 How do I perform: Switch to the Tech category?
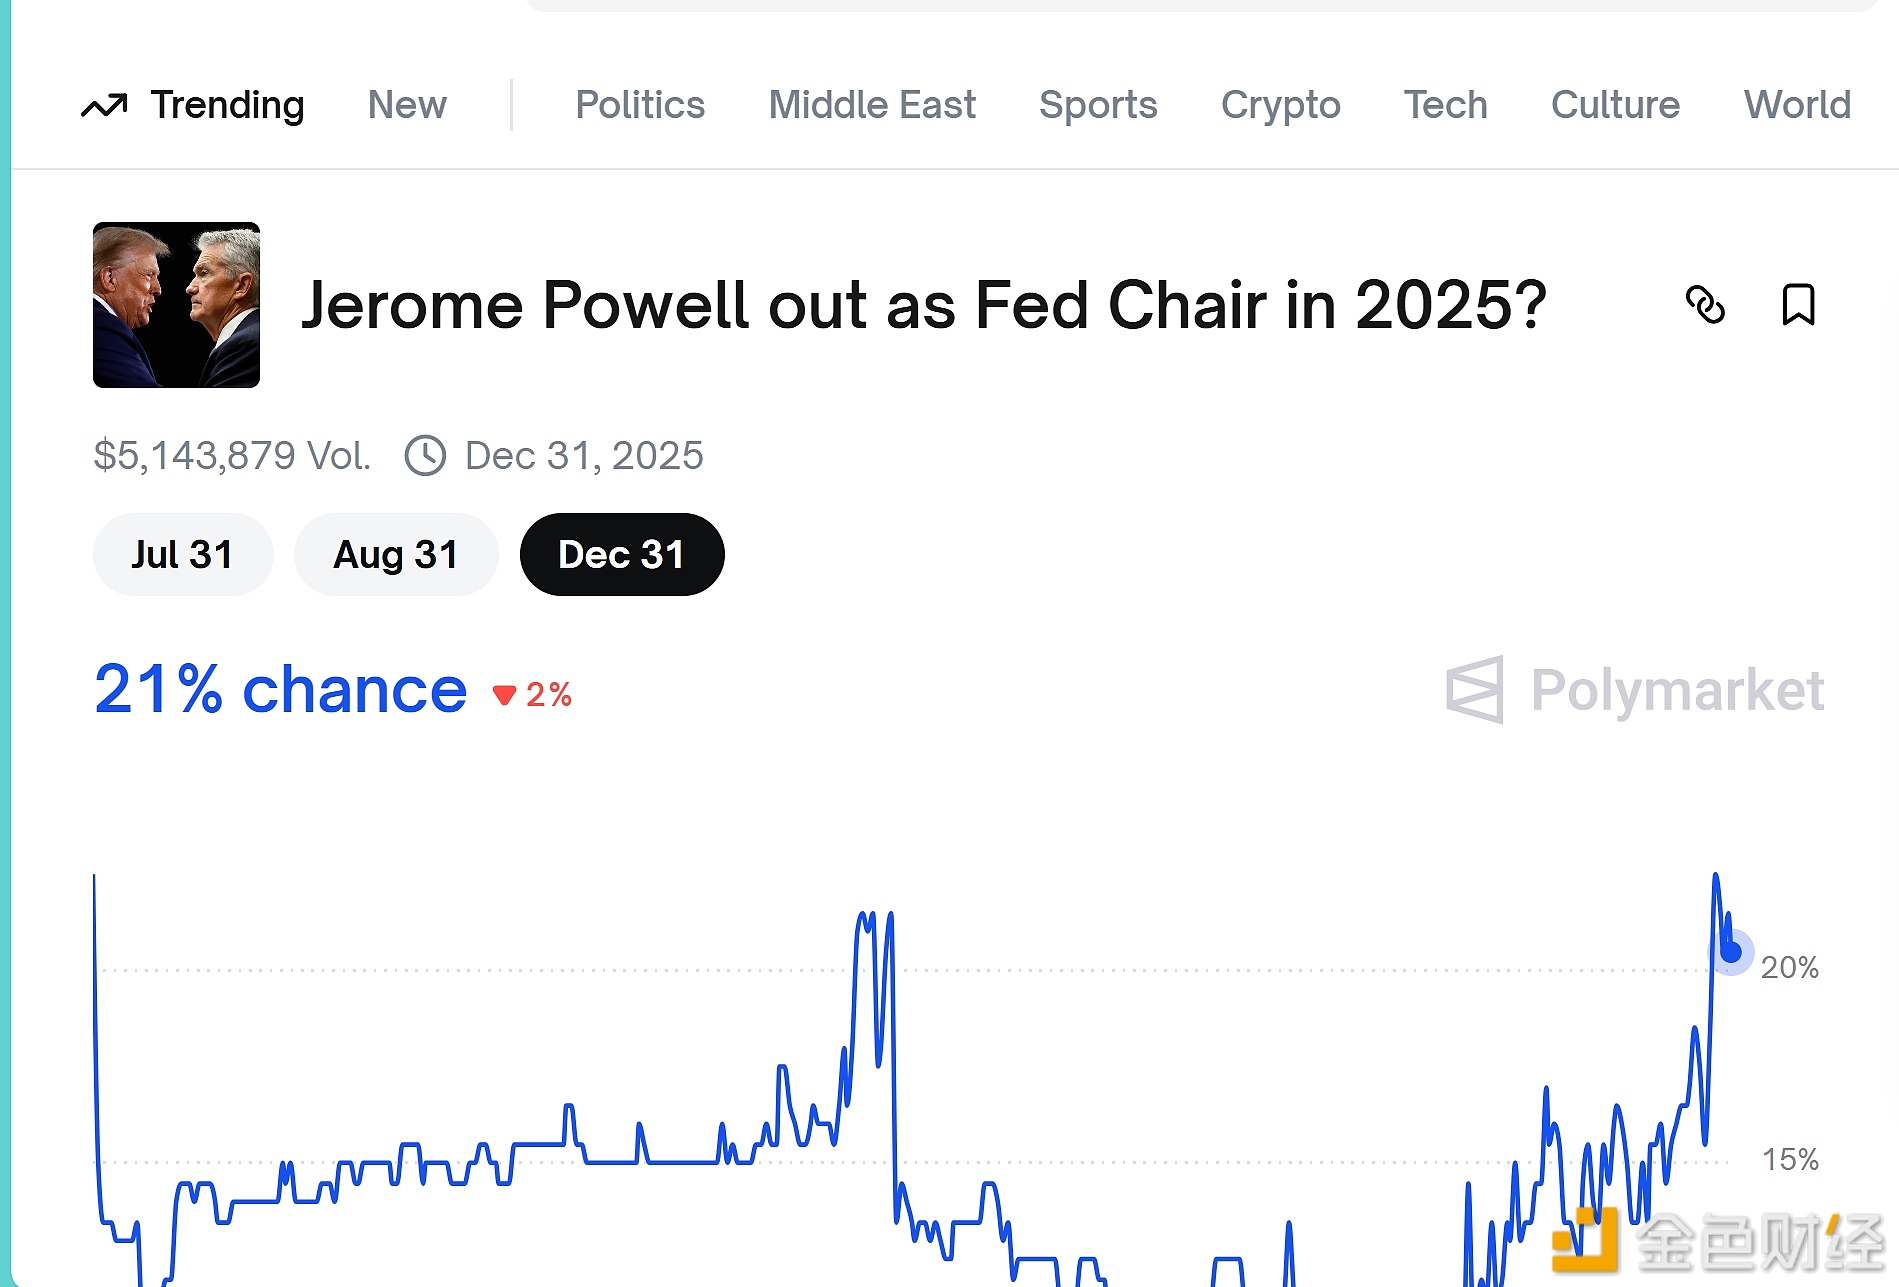[x=1445, y=105]
